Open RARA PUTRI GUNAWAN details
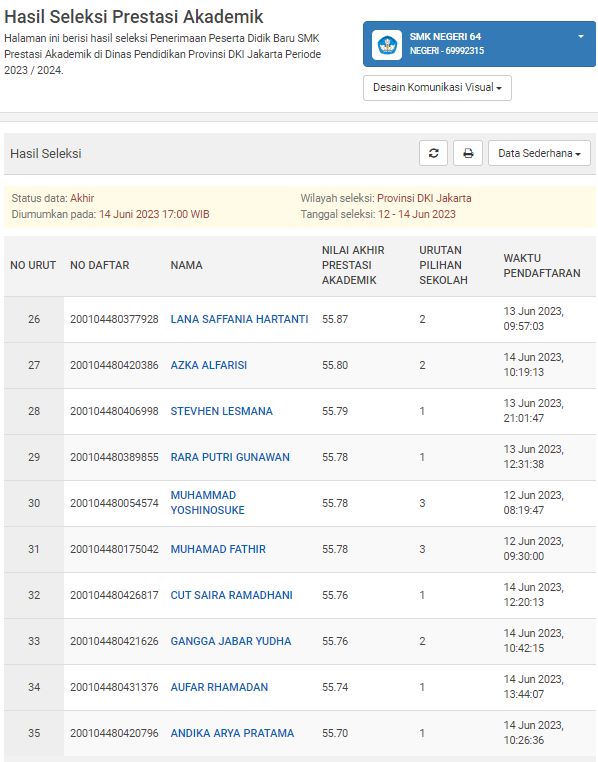 coord(230,457)
